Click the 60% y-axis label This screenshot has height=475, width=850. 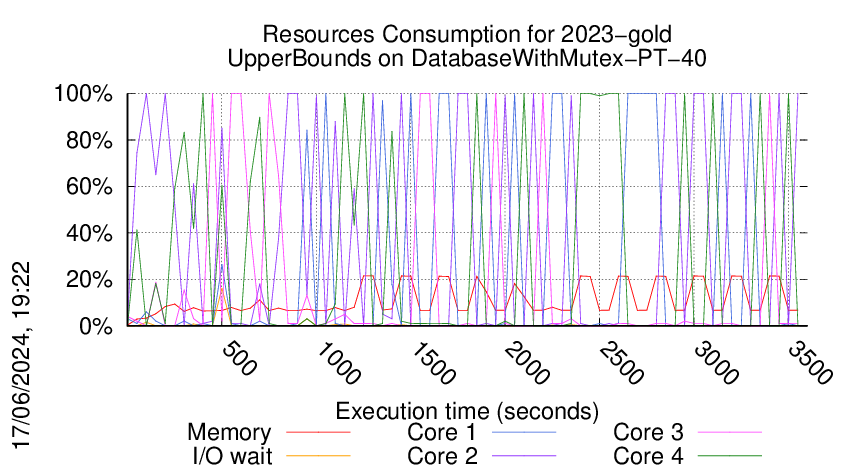pos(89,187)
